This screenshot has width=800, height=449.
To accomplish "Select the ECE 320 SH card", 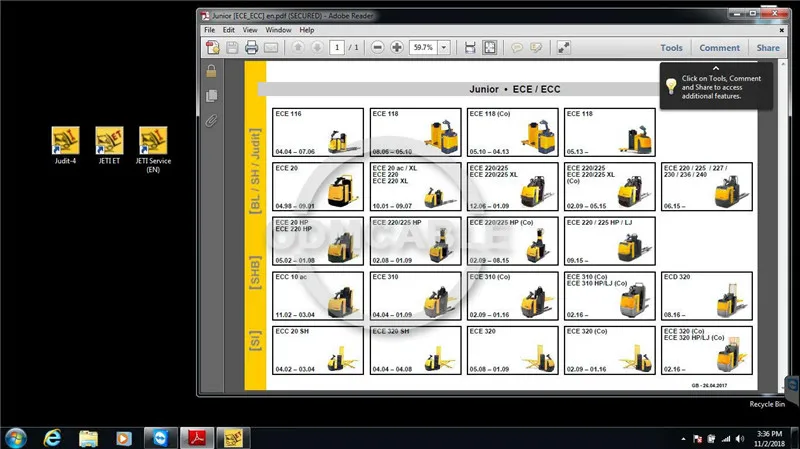I will coord(415,351).
